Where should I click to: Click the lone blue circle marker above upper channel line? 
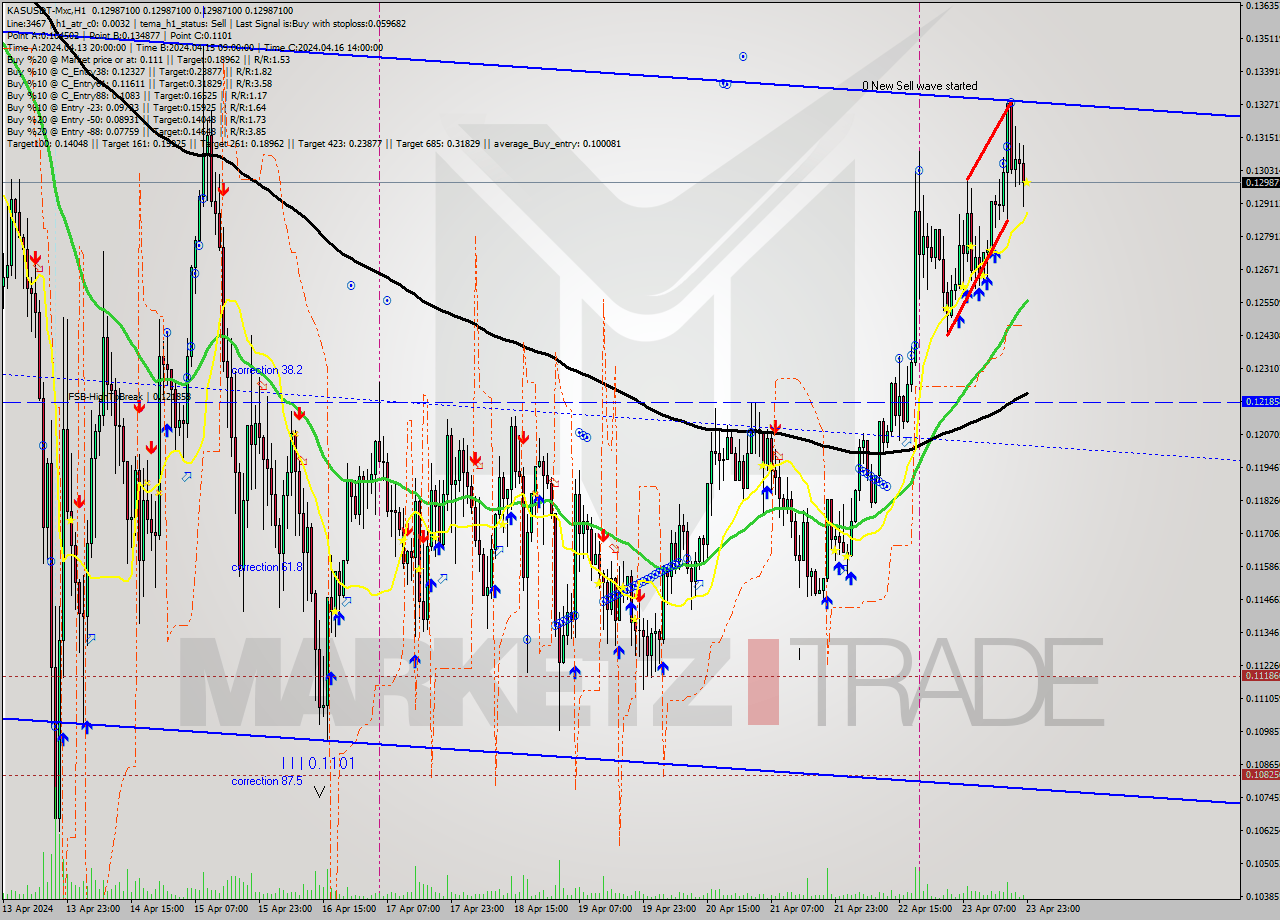(743, 56)
